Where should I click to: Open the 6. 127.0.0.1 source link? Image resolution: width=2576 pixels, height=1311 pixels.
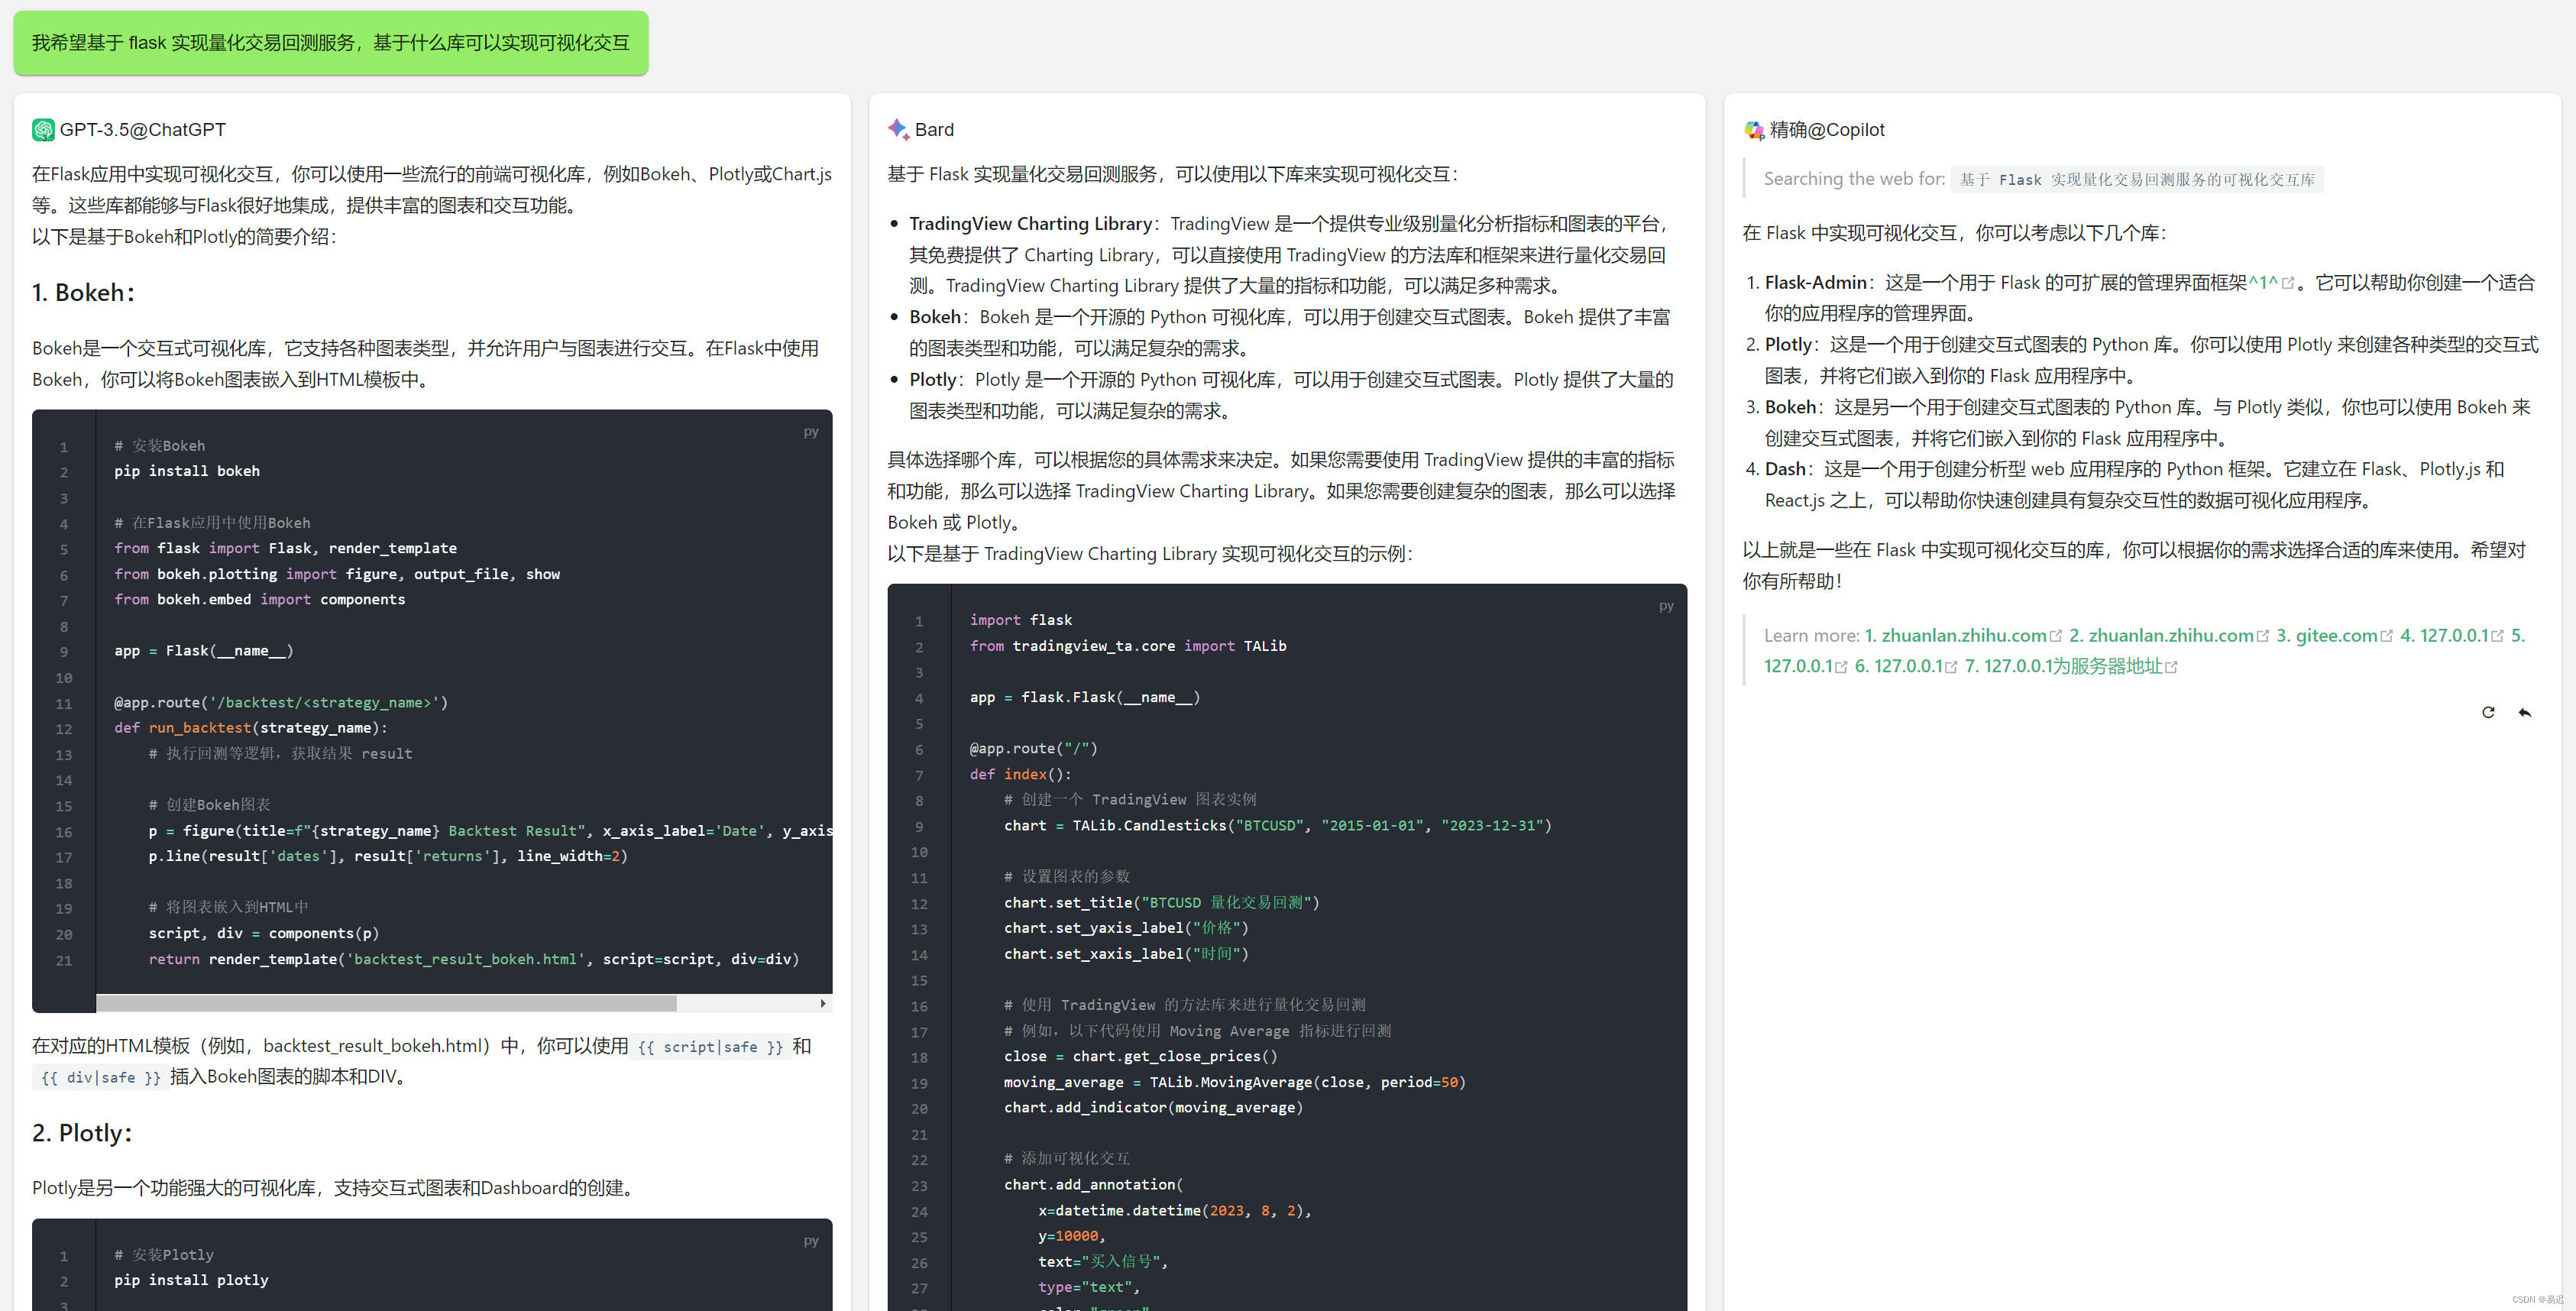coord(1898,667)
